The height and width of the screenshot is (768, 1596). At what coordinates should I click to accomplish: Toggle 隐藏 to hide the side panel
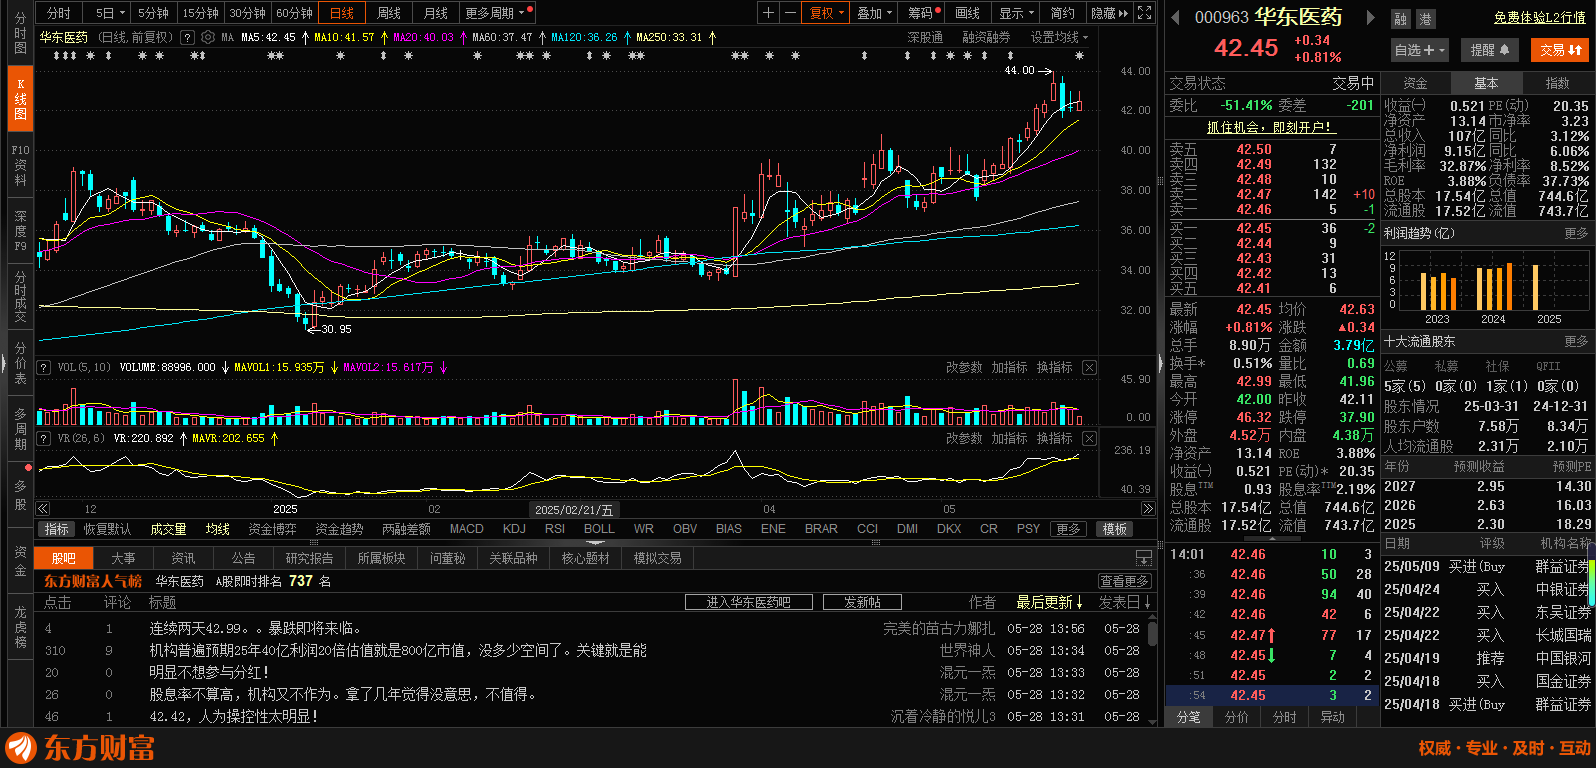click(1108, 13)
